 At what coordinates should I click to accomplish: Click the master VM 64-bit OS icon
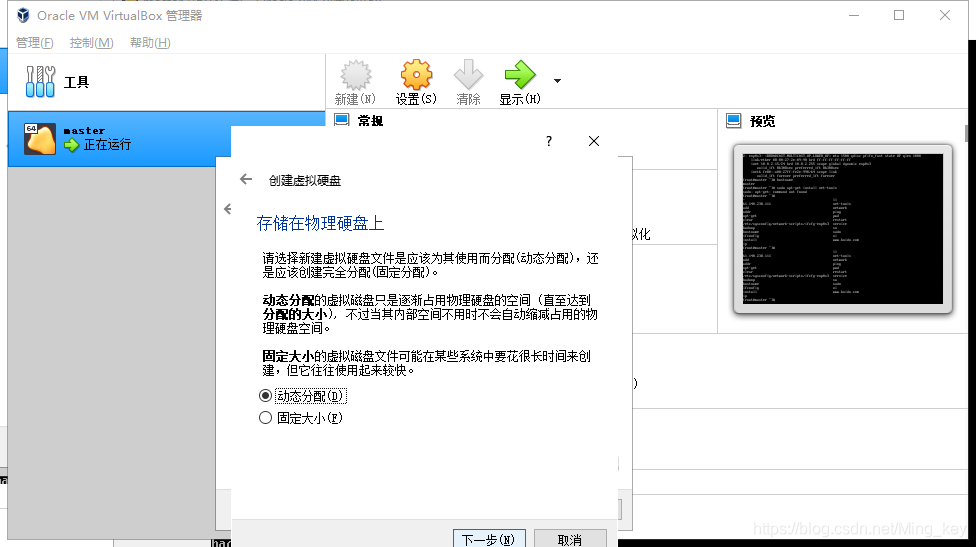(39, 139)
